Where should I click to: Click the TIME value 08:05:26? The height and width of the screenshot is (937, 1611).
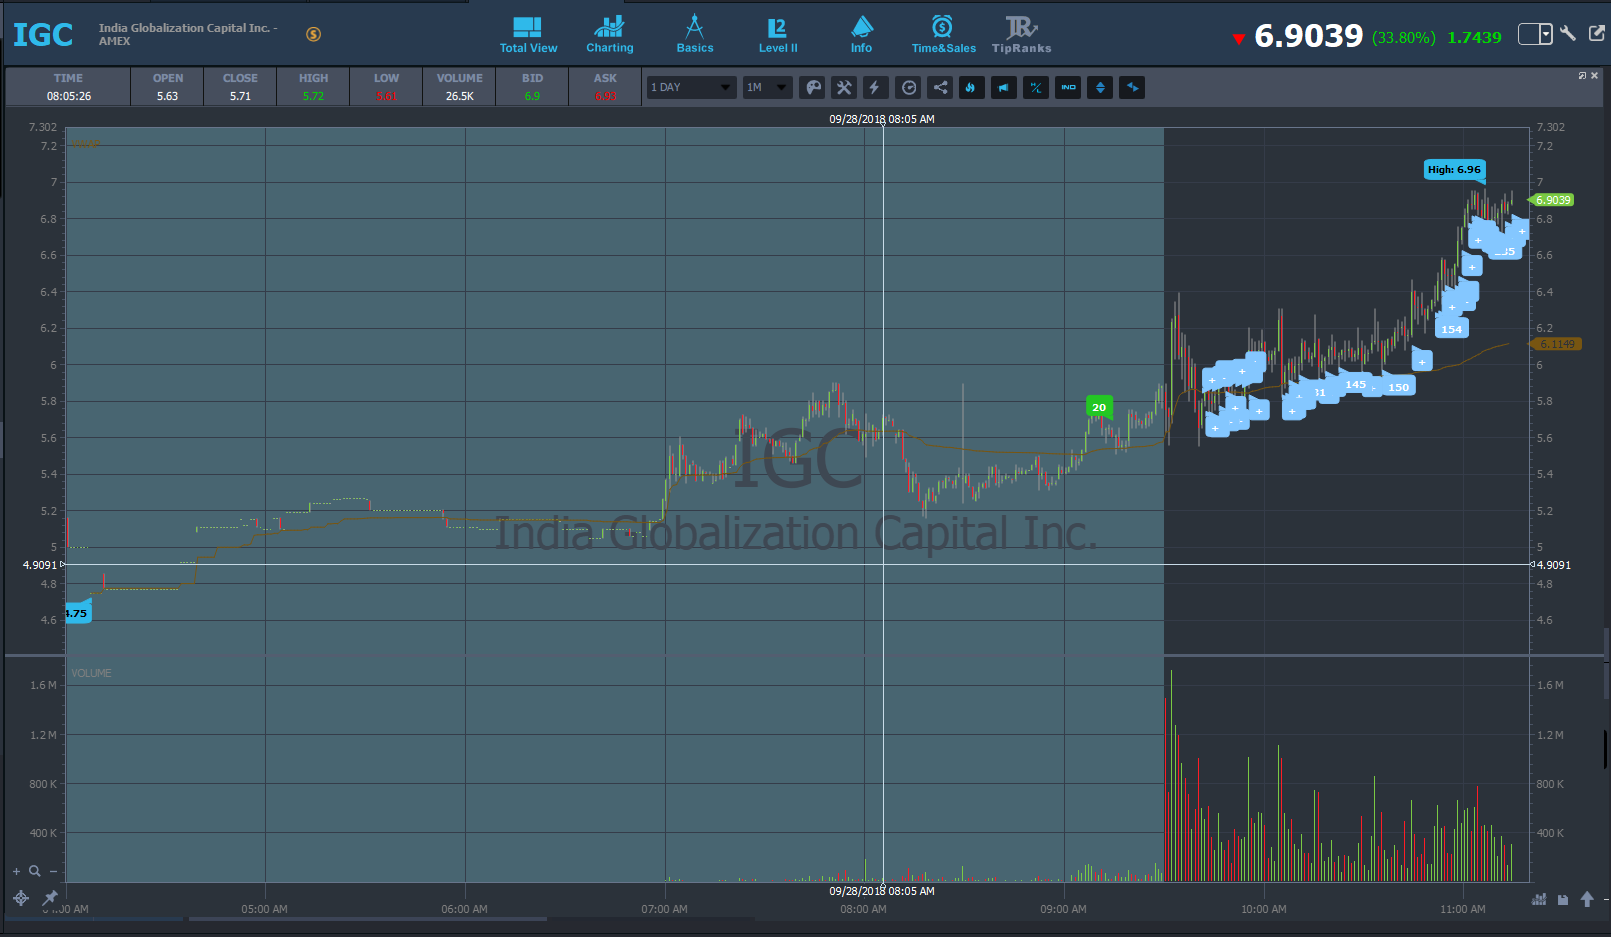[69, 96]
